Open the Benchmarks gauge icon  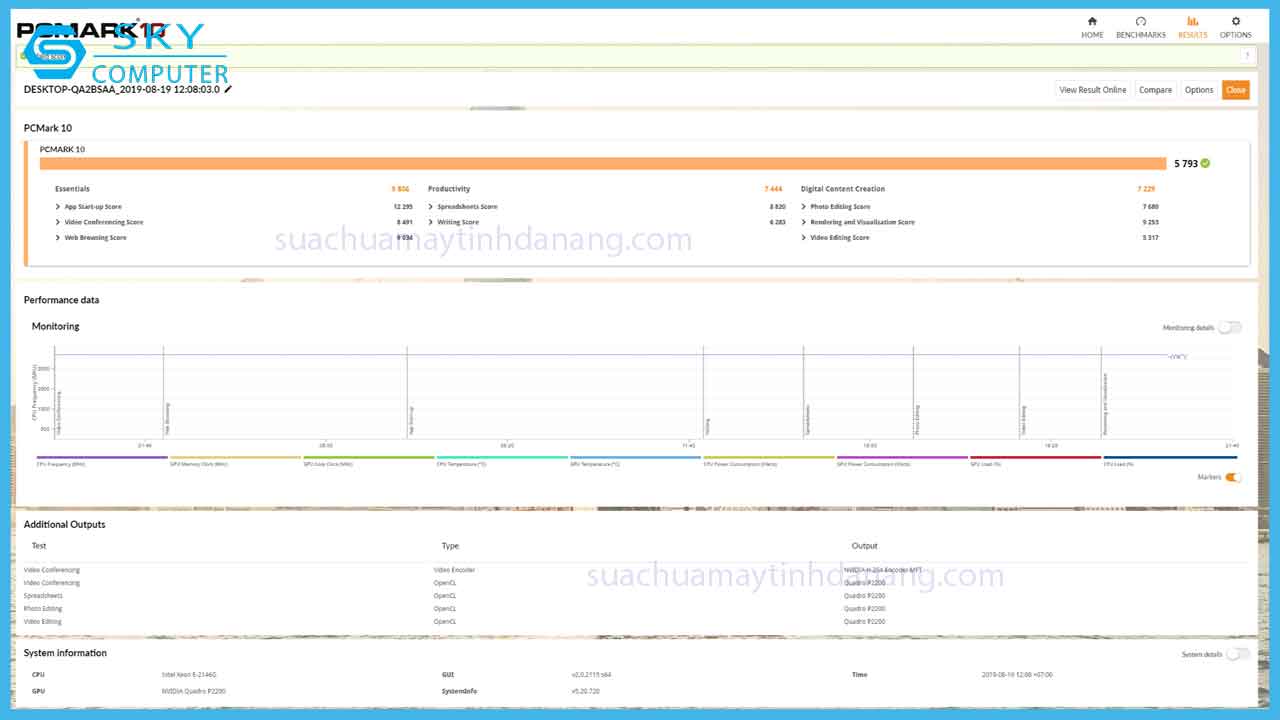tap(1140, 21)
